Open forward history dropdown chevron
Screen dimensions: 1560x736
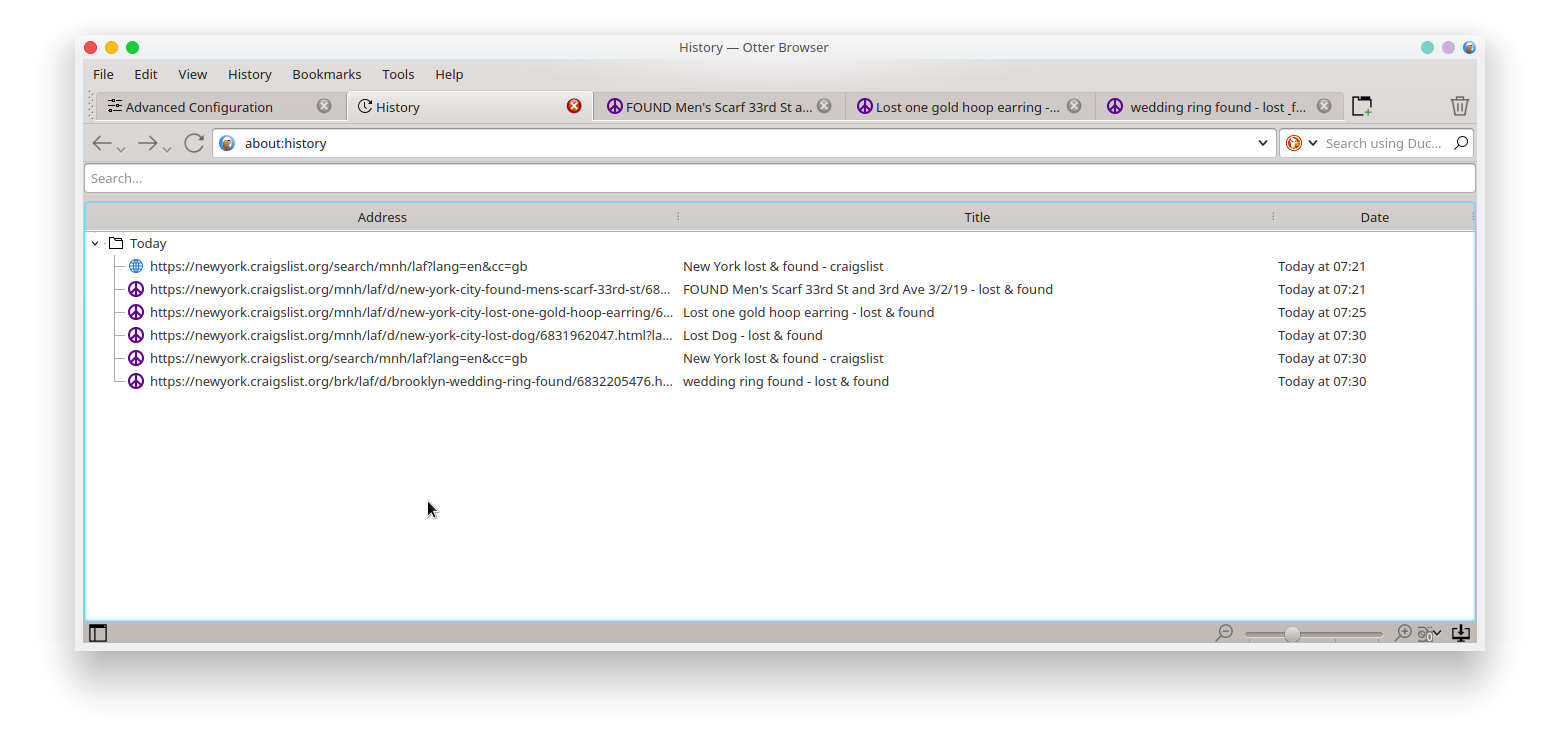[x=167, y=149]
